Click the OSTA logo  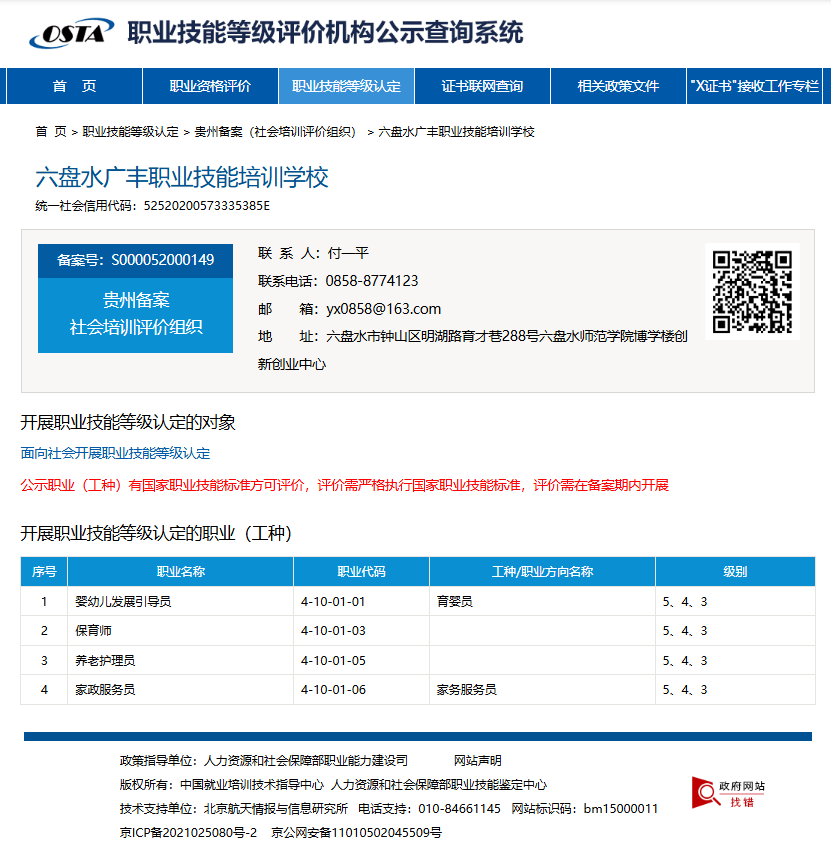[x=72, y=33]
